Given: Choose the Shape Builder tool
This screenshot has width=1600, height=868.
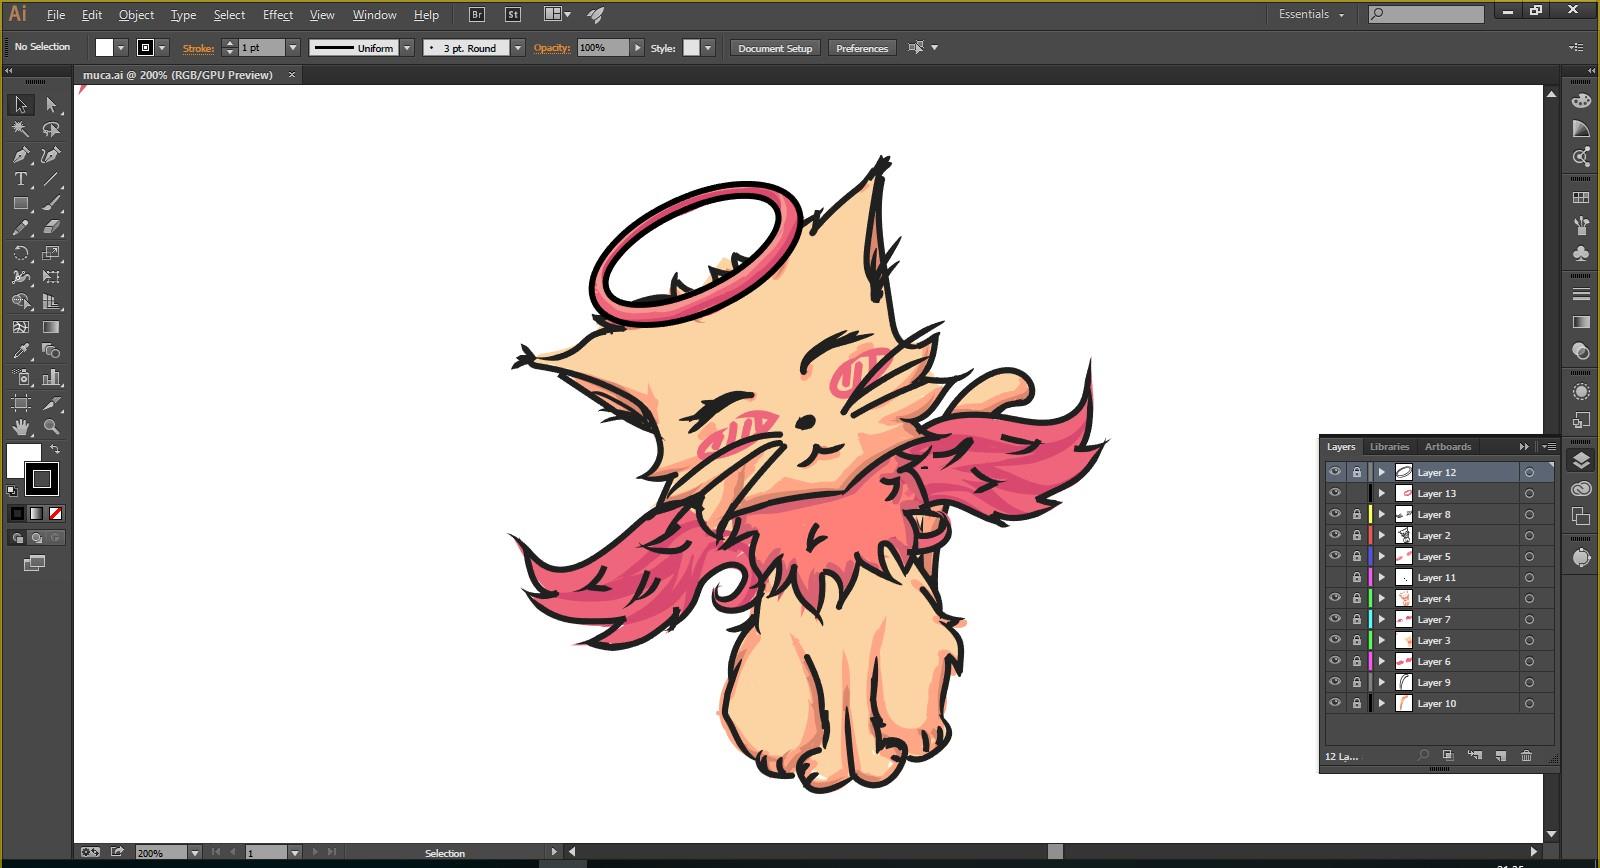Looking at the screenshot, I should (21, 301).
